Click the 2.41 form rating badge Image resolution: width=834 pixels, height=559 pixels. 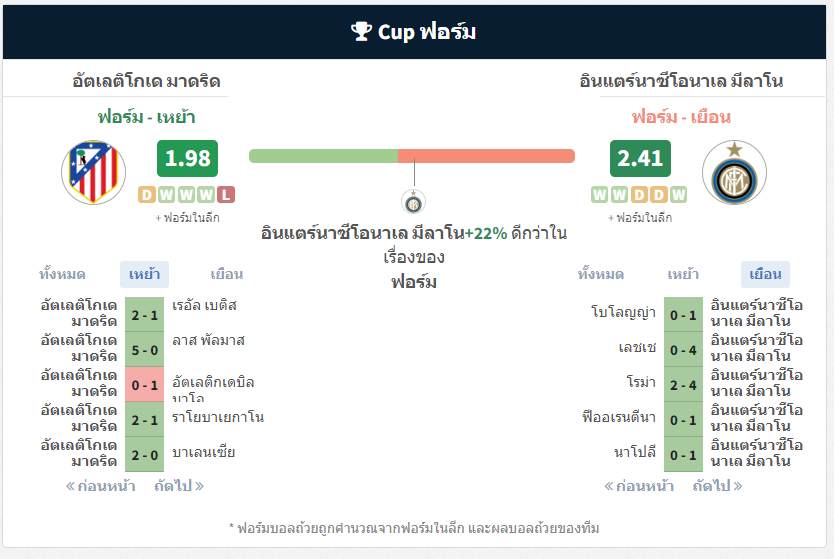[640, 158]
